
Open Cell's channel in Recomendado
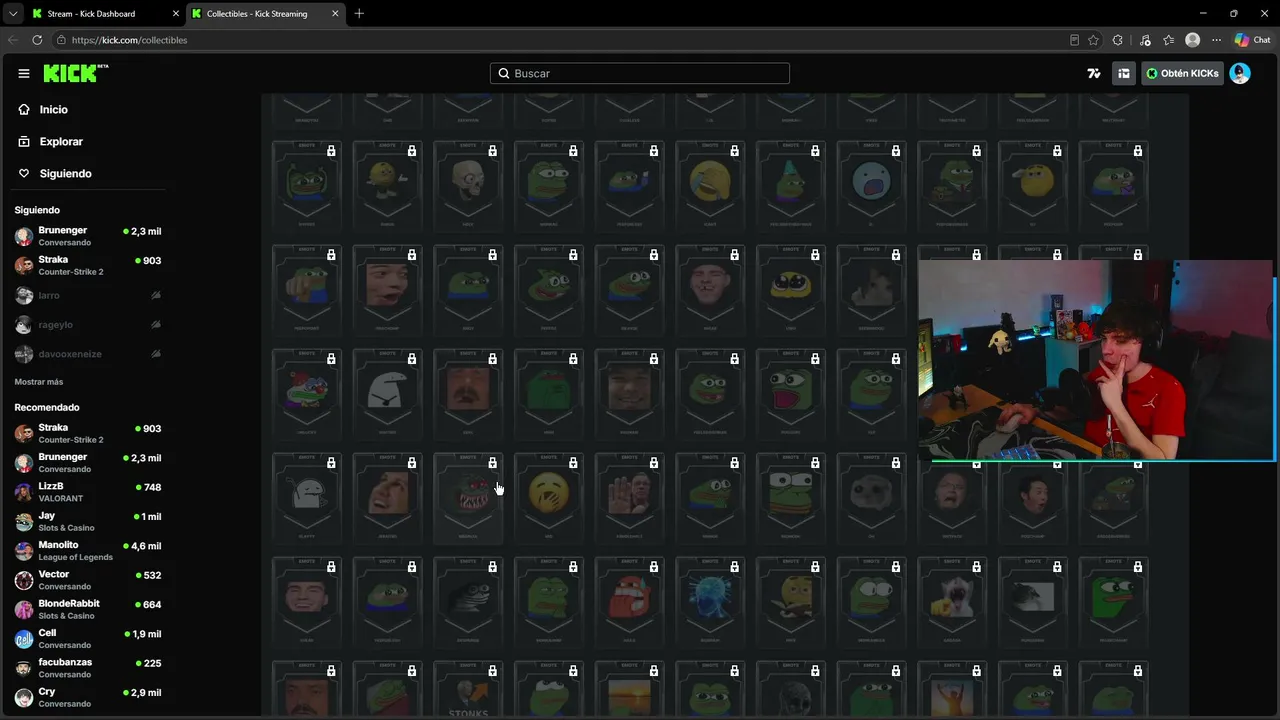coord(88,639)
